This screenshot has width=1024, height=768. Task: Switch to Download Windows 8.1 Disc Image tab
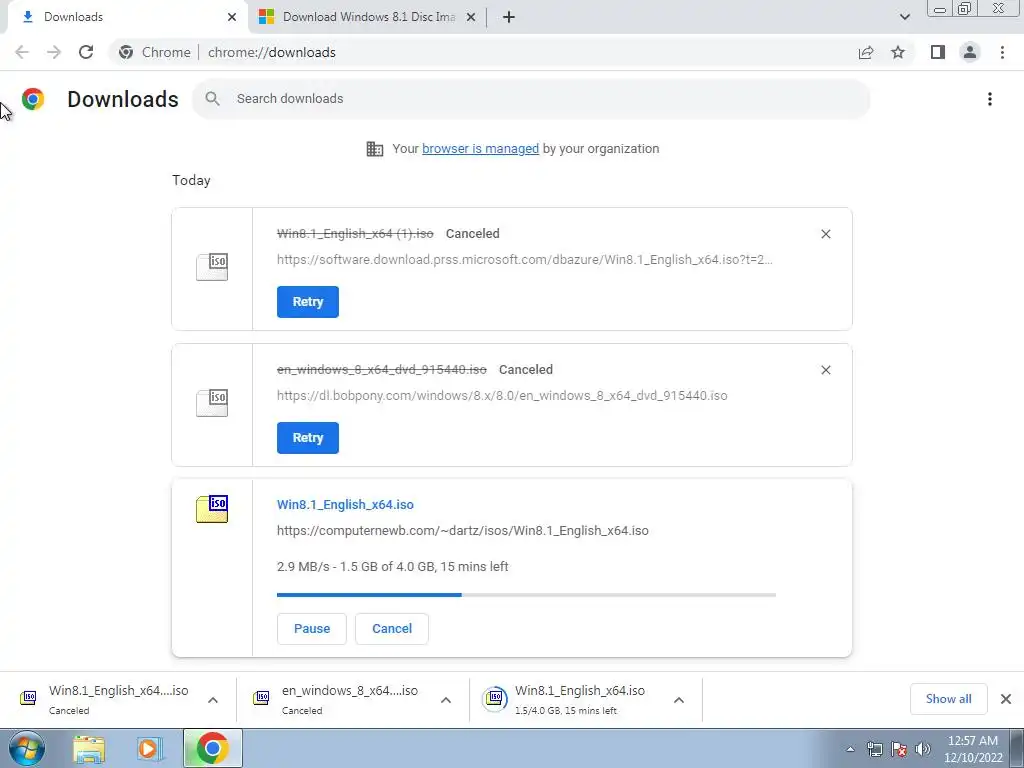coord(368,17)
